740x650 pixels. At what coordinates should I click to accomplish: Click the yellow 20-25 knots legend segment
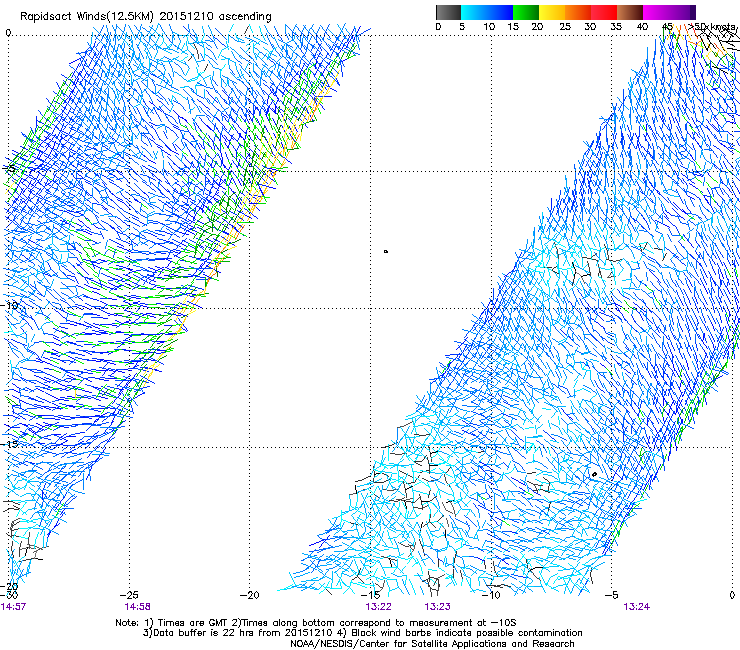(552, 12)
